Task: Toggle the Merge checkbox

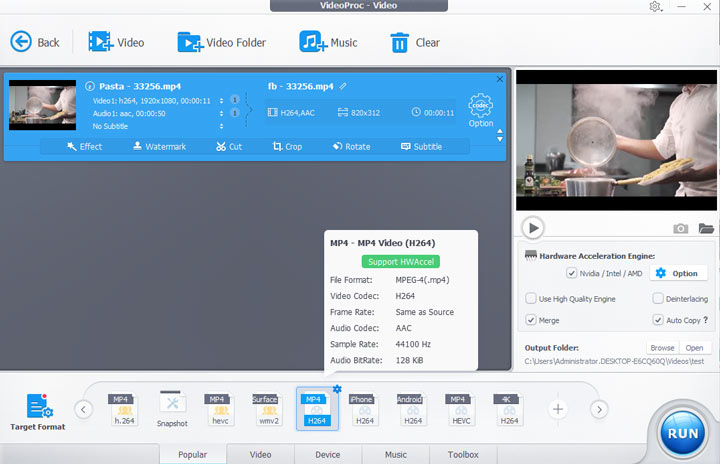Action: pyautogui.click(x=531, y=320)
